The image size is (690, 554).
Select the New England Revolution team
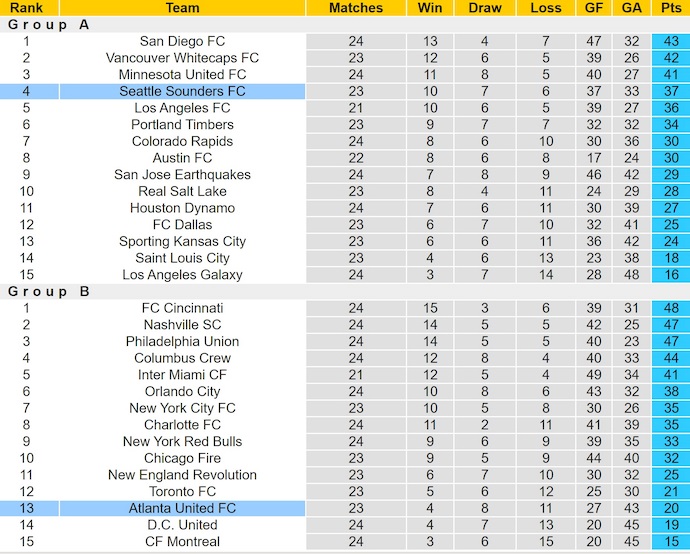pos(182,475)
